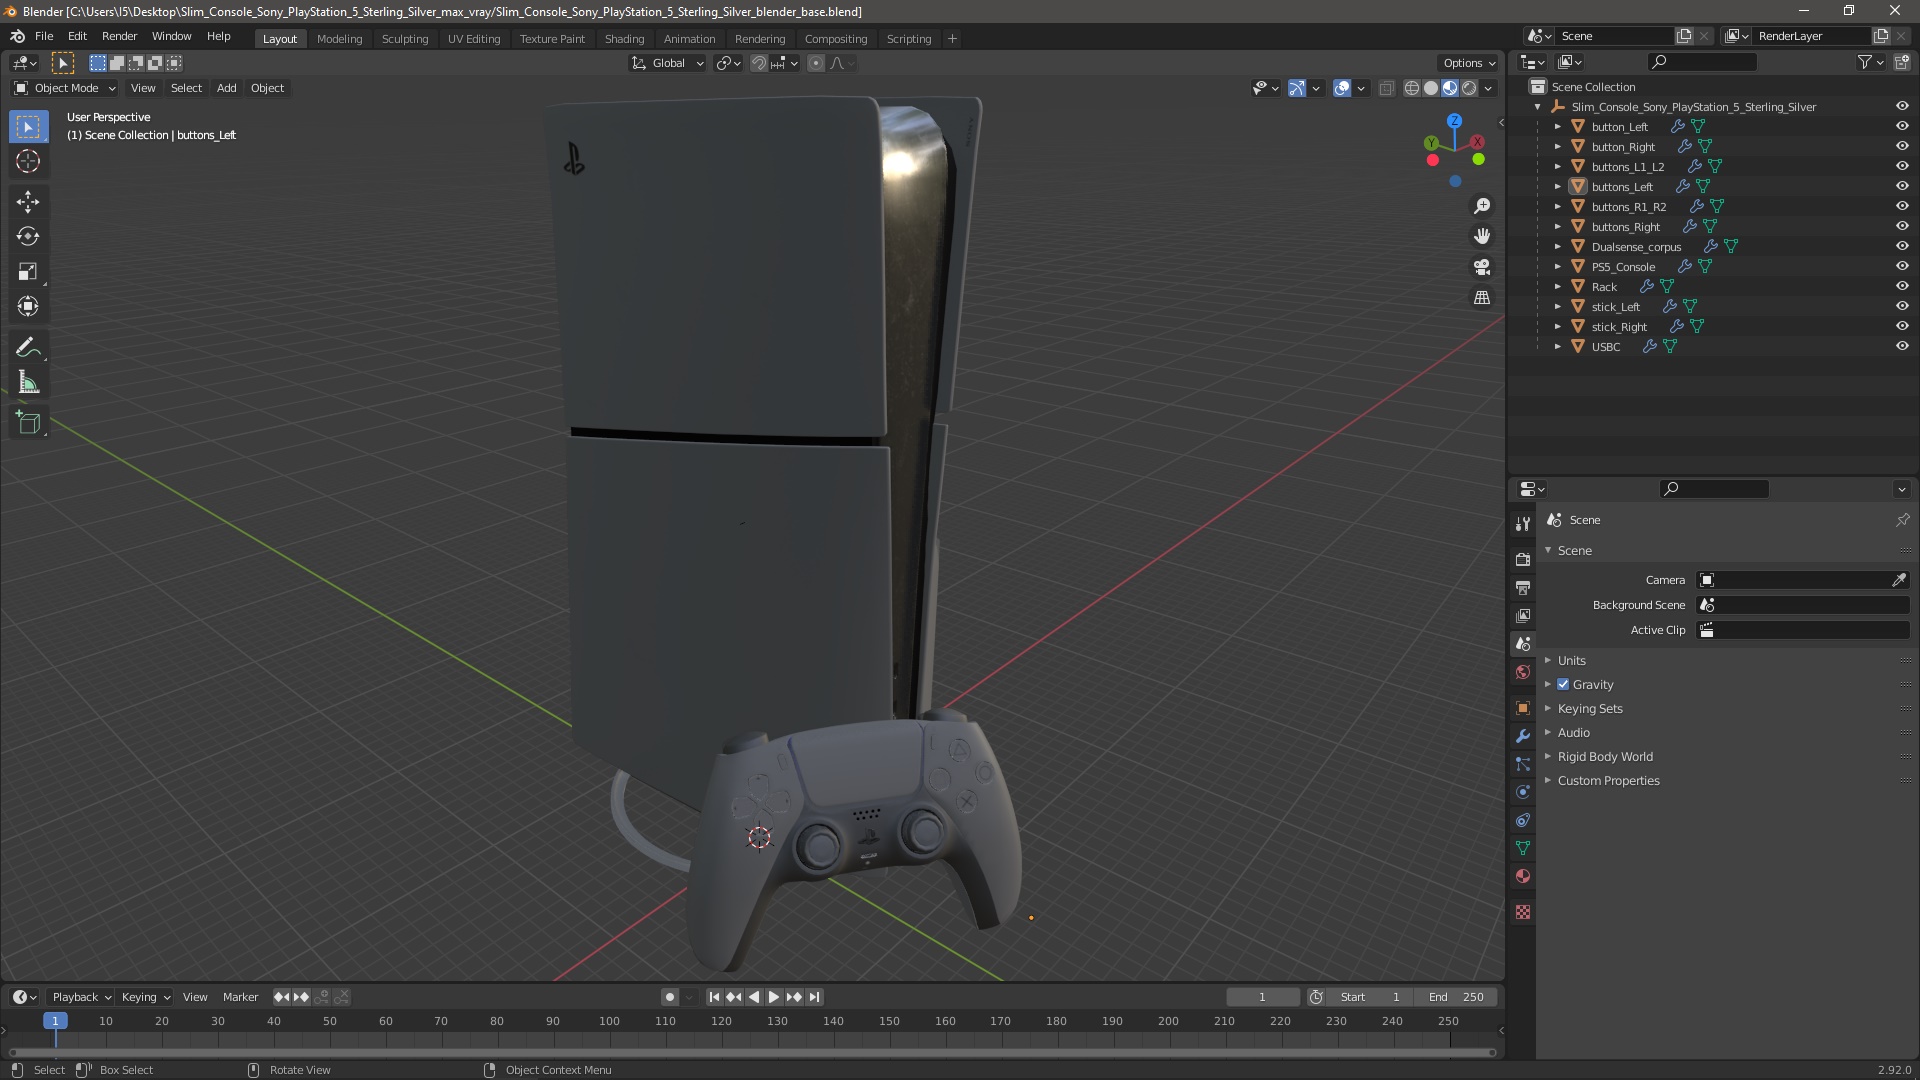Switch to UV Editing workspace tab
The image size is (1920, 1080).
pos(473,39)
